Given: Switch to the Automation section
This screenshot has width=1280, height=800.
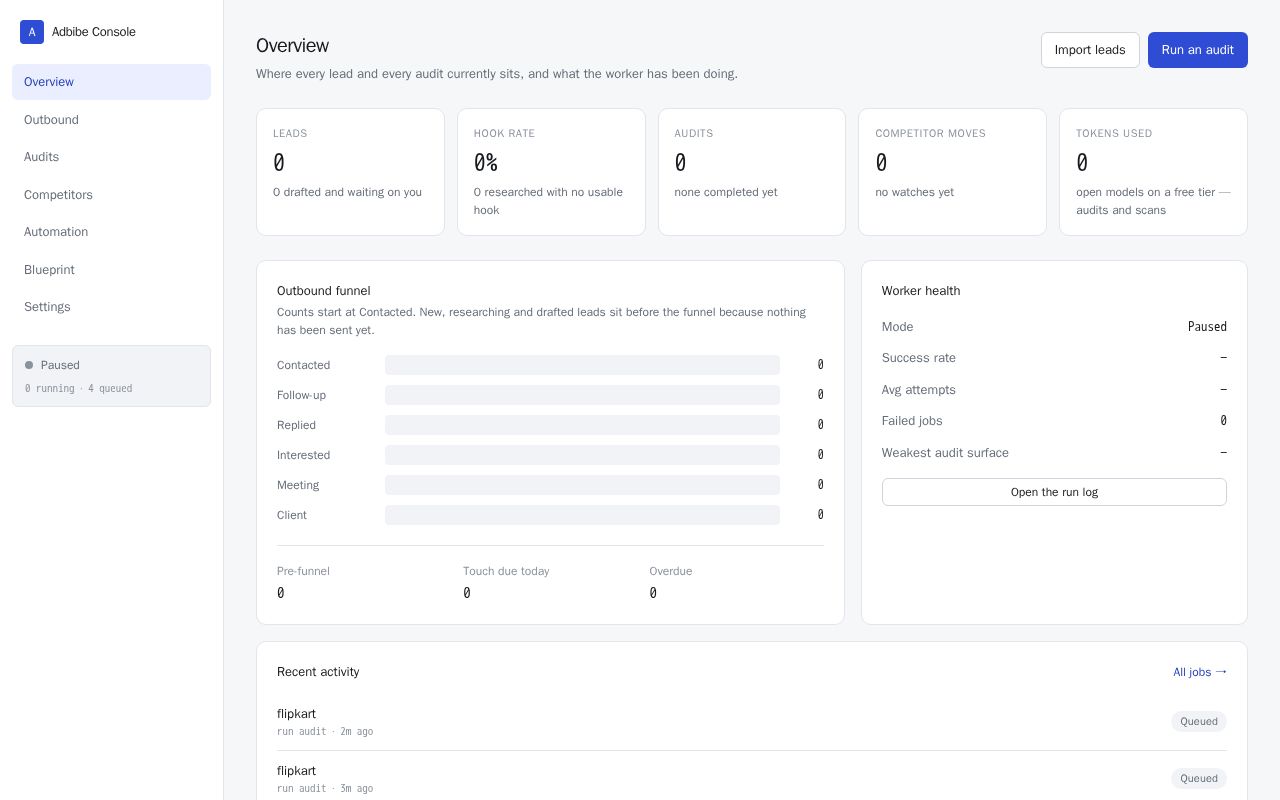Looking at the screenshot, I should click(x=111, y=232).
